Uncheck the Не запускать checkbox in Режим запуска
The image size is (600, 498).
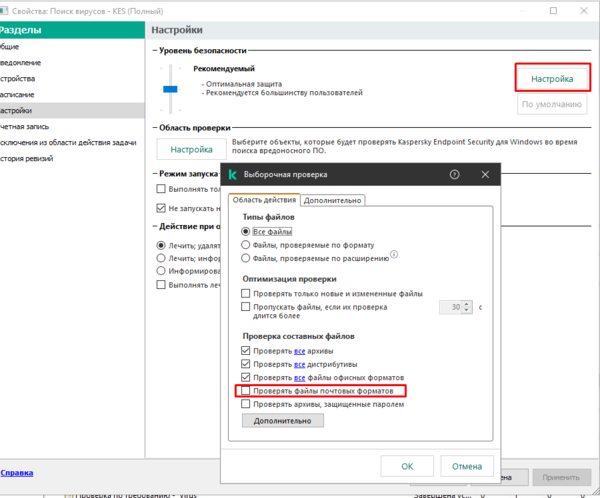point(161,208)
